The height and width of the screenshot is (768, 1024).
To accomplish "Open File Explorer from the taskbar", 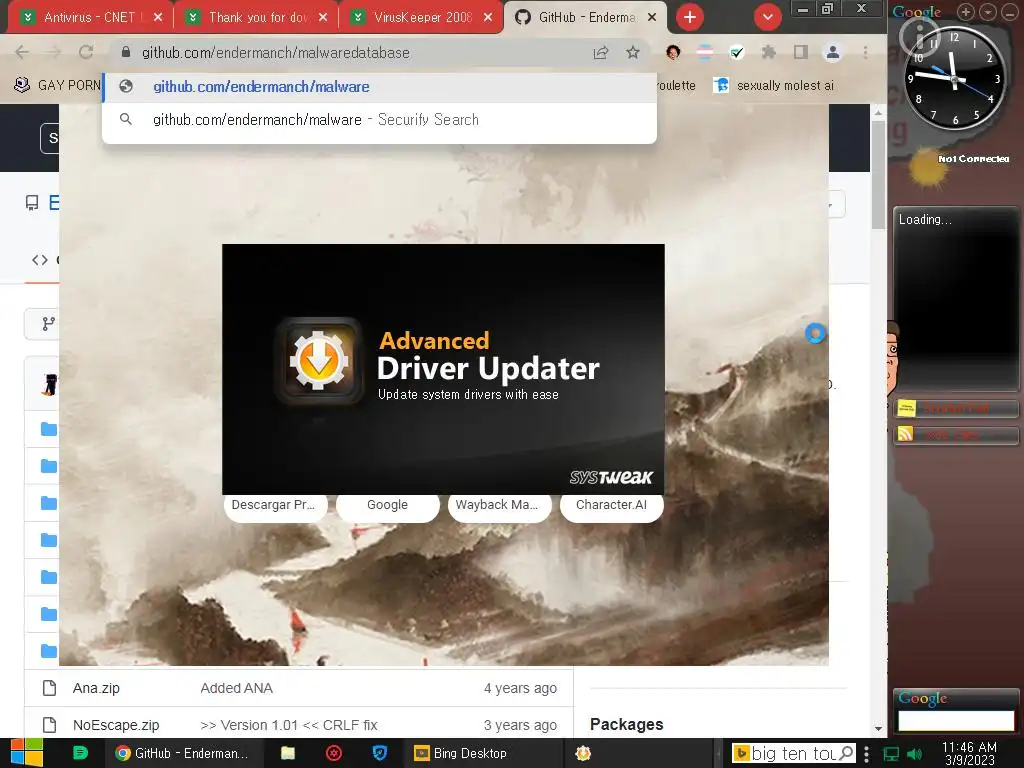I will [x=288, y=753].
